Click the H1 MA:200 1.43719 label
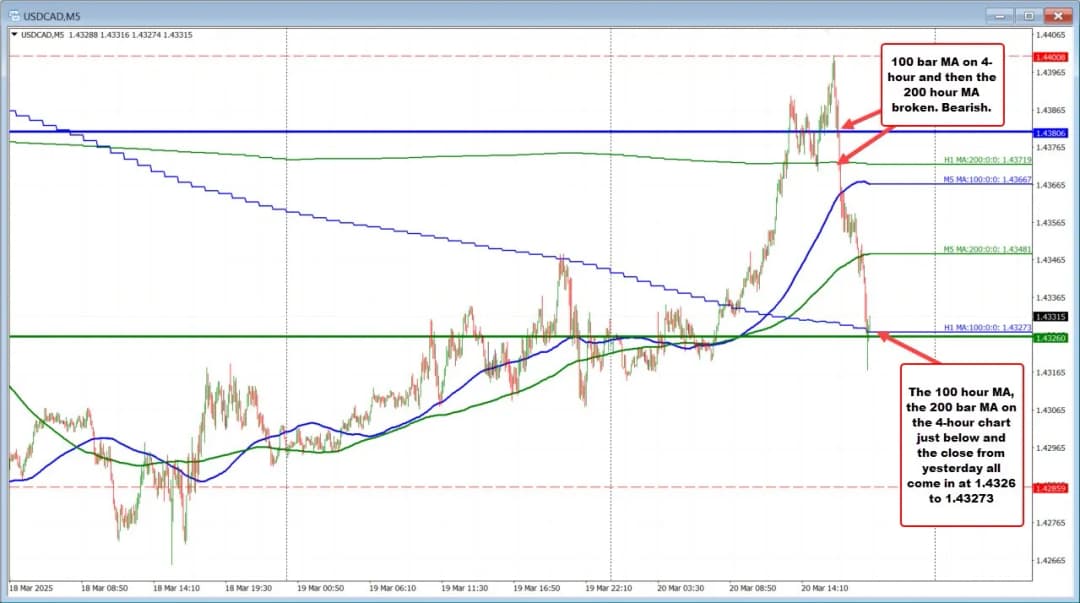The height and width of the screenshot is (603, 1080). pos(985,160)
